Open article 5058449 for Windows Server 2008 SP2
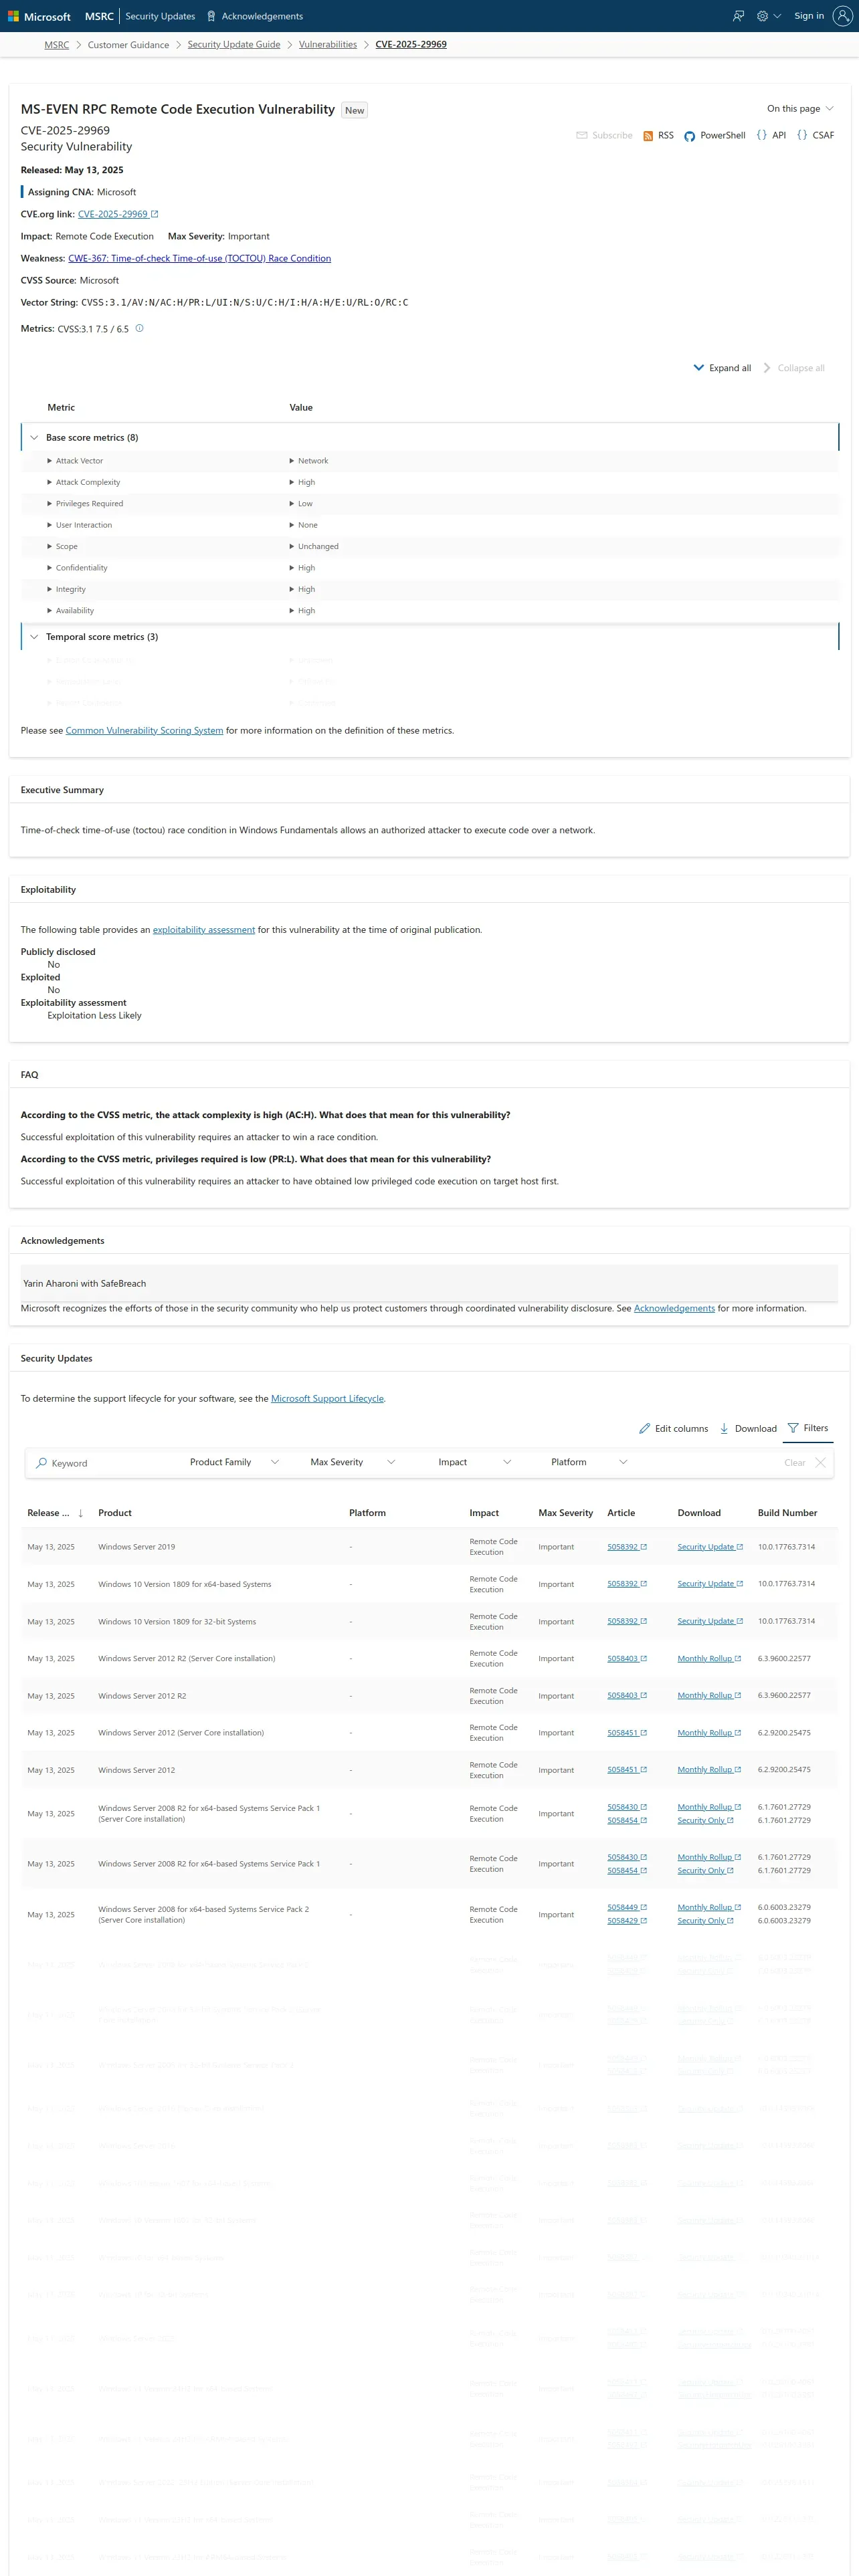Viewport: 859px width, 2576px height. tap(627, 1907)
